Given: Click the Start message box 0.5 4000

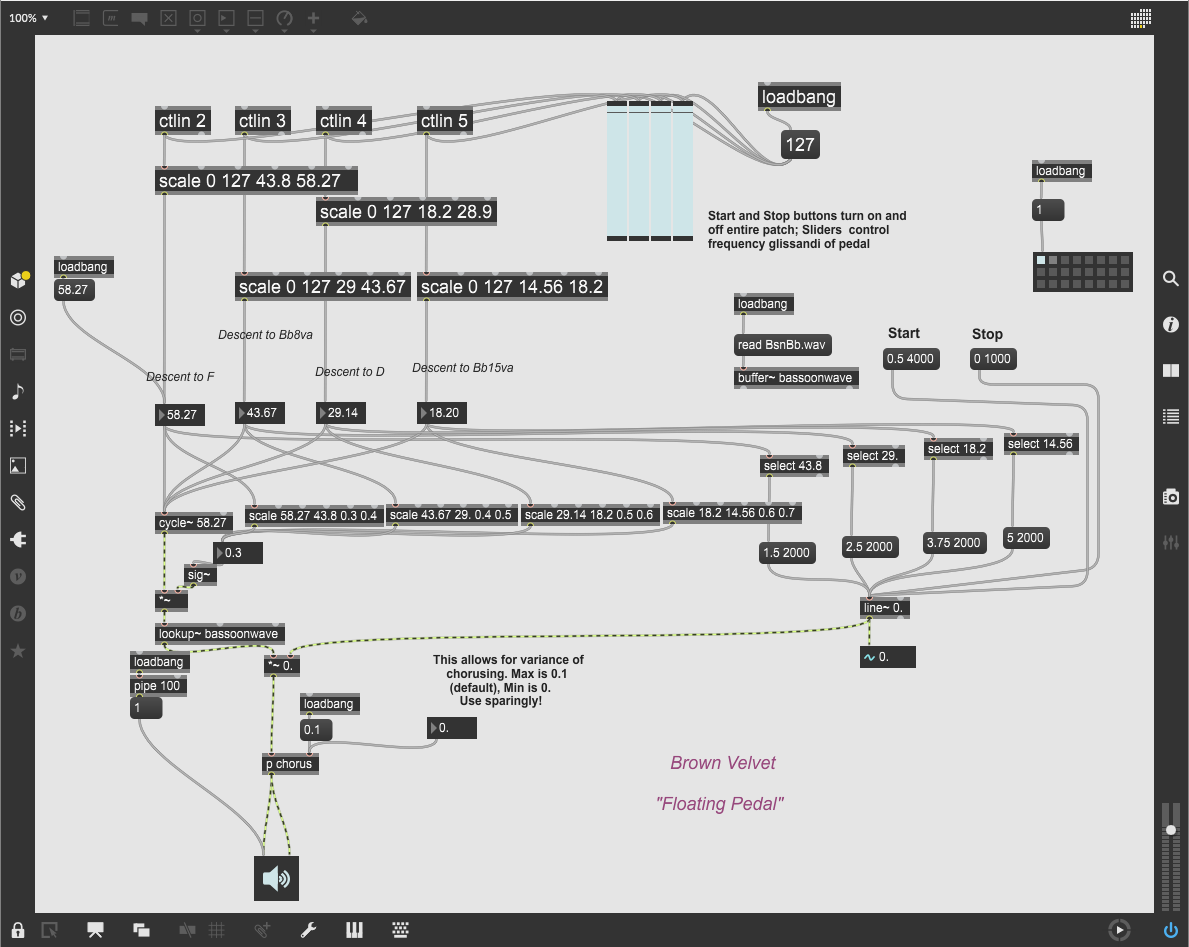Looking at the screenshot, I should 911,359.
